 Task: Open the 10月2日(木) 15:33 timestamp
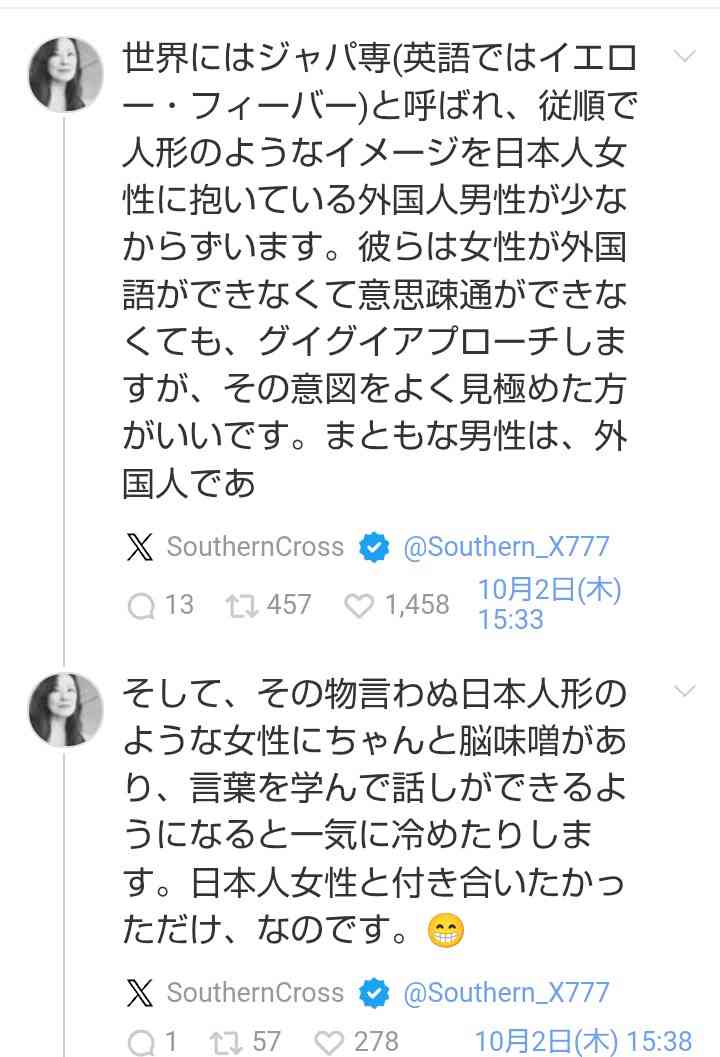click(x=549, y=604)
